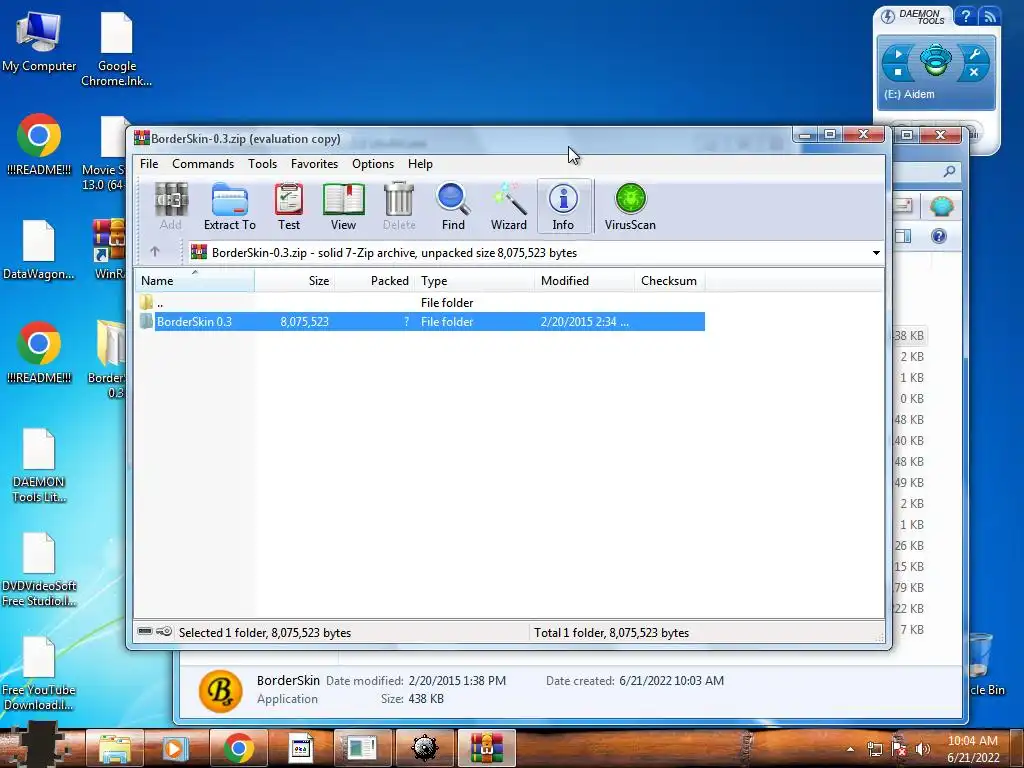Viewport: 1024px width, 768px height.
Task: Select DVDVideoSoft Free Studio desktop file
Action: (39, 570)
